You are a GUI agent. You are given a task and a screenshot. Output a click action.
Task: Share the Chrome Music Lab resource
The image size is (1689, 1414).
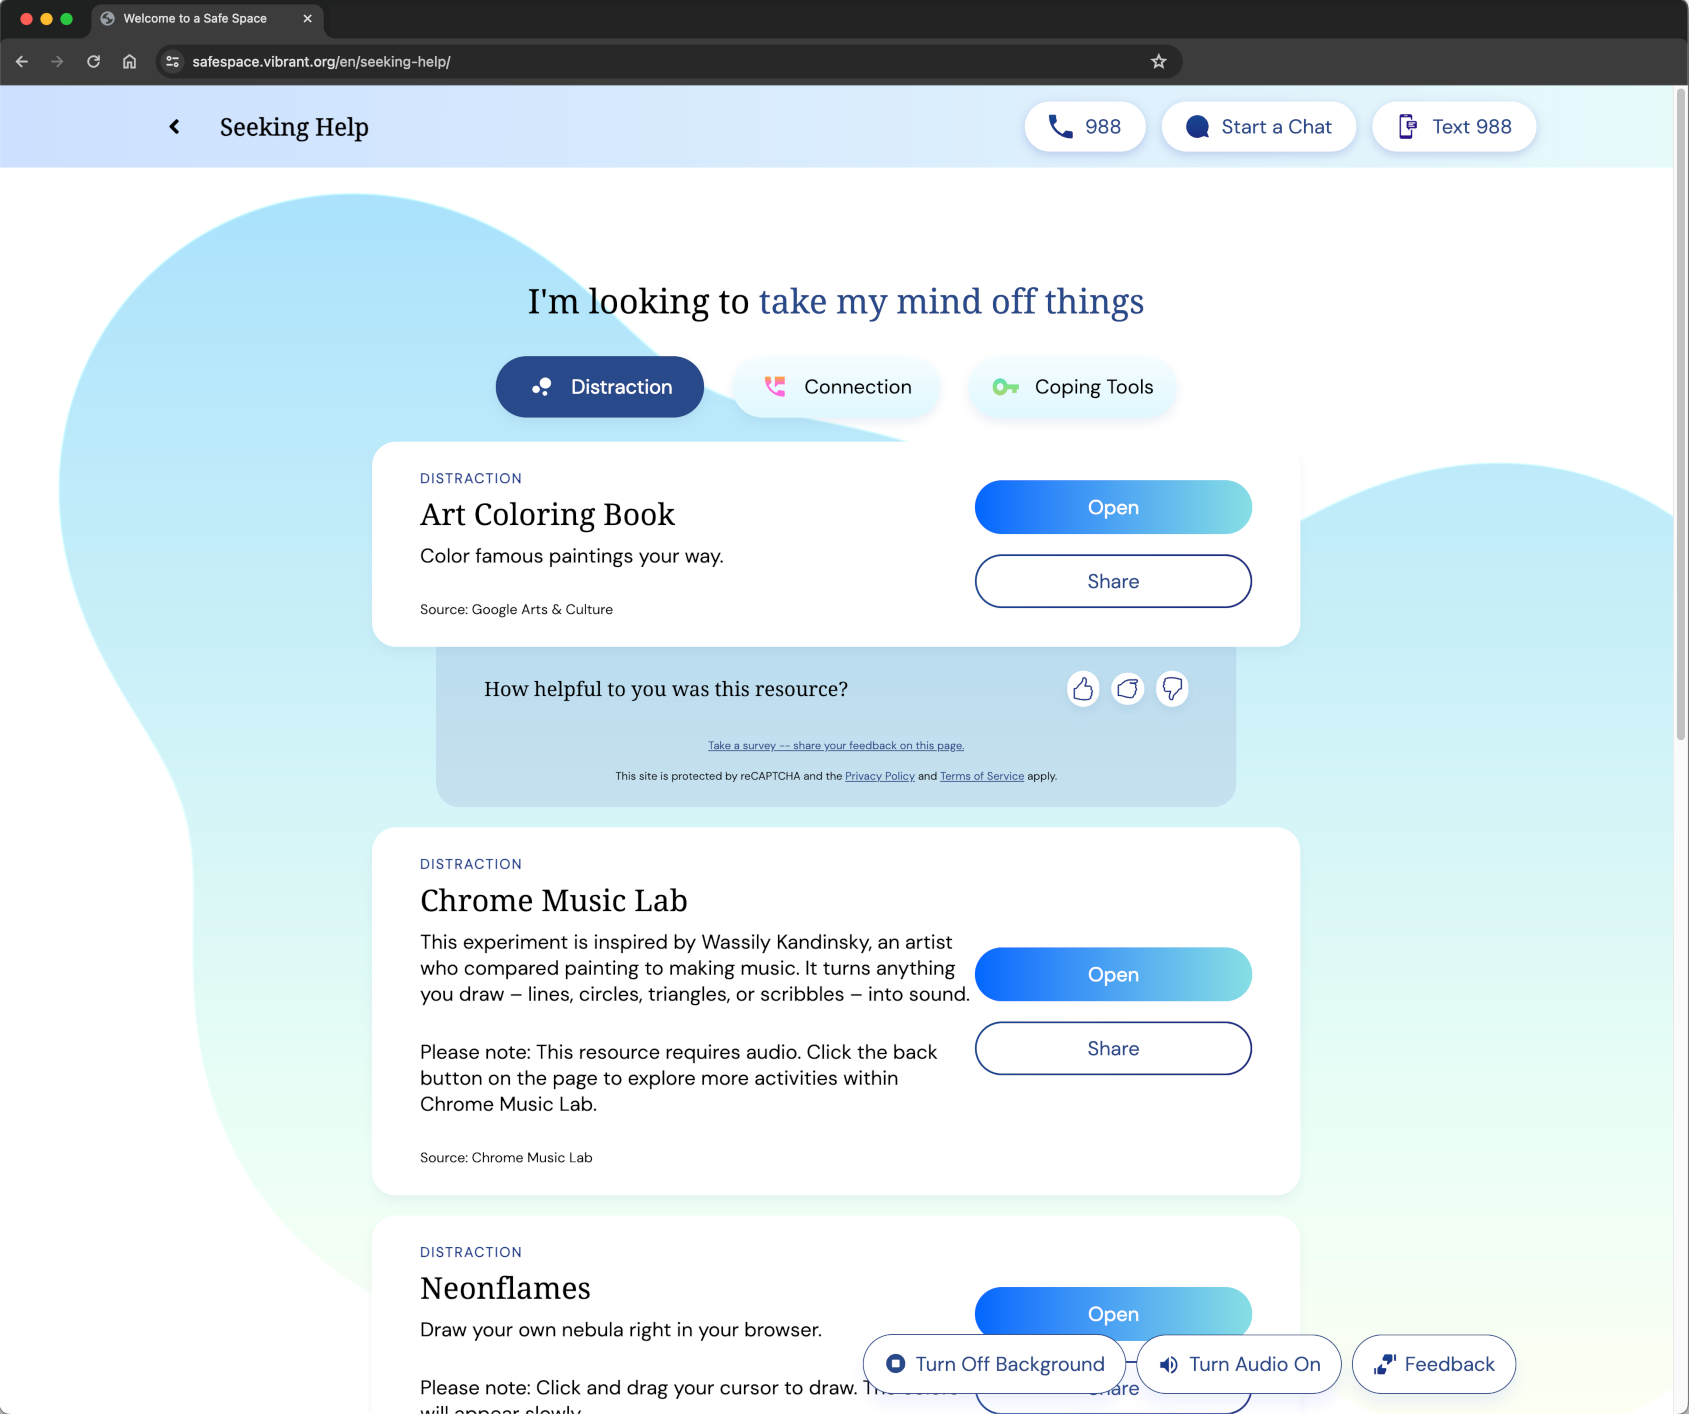[1113, 1048]
